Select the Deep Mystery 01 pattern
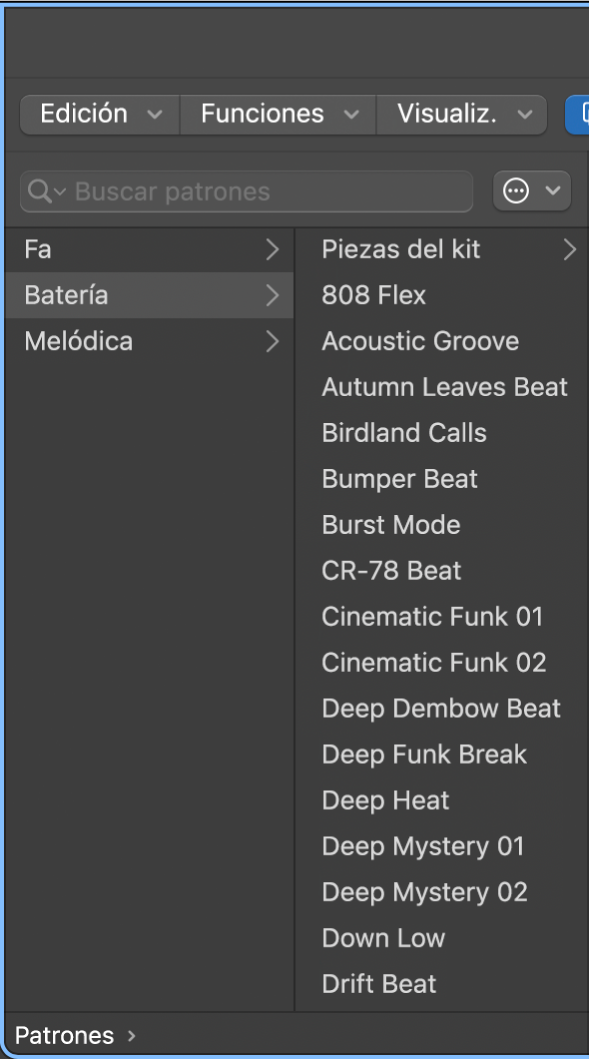Image resolution: width=591 pixels, height=1059 pixels. tap(423, 846)
